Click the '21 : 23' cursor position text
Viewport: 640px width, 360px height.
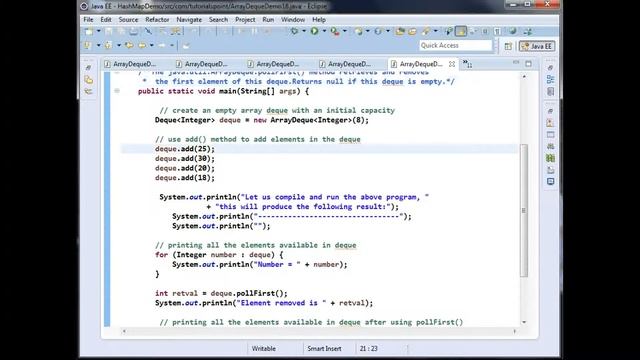pyautogui.click(x=369, y=349)
